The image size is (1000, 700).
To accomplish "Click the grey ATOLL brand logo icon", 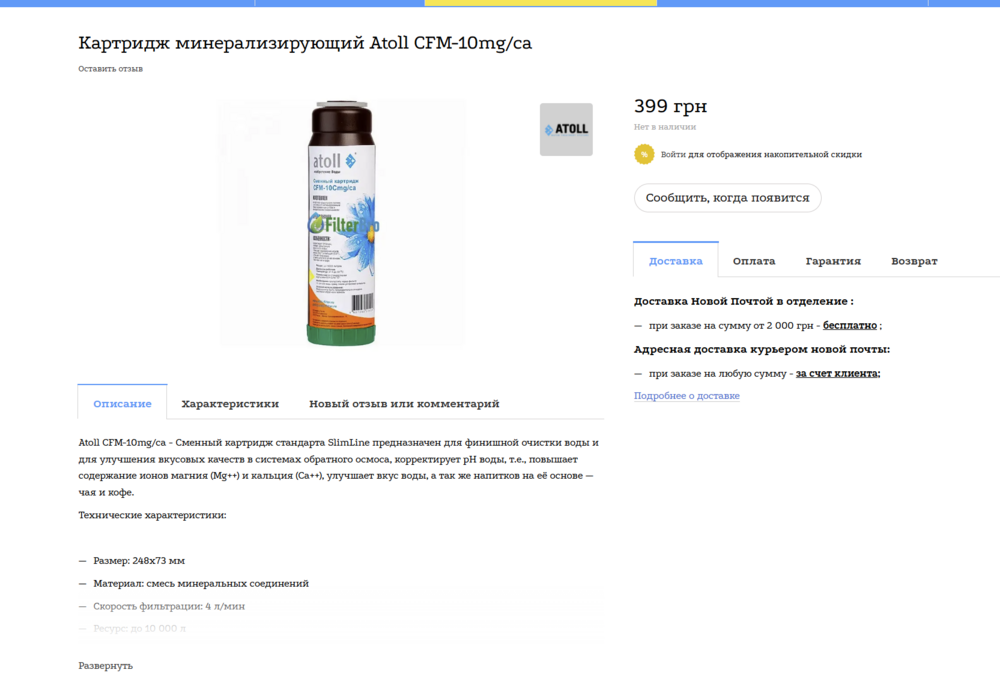I will [566, 129].
